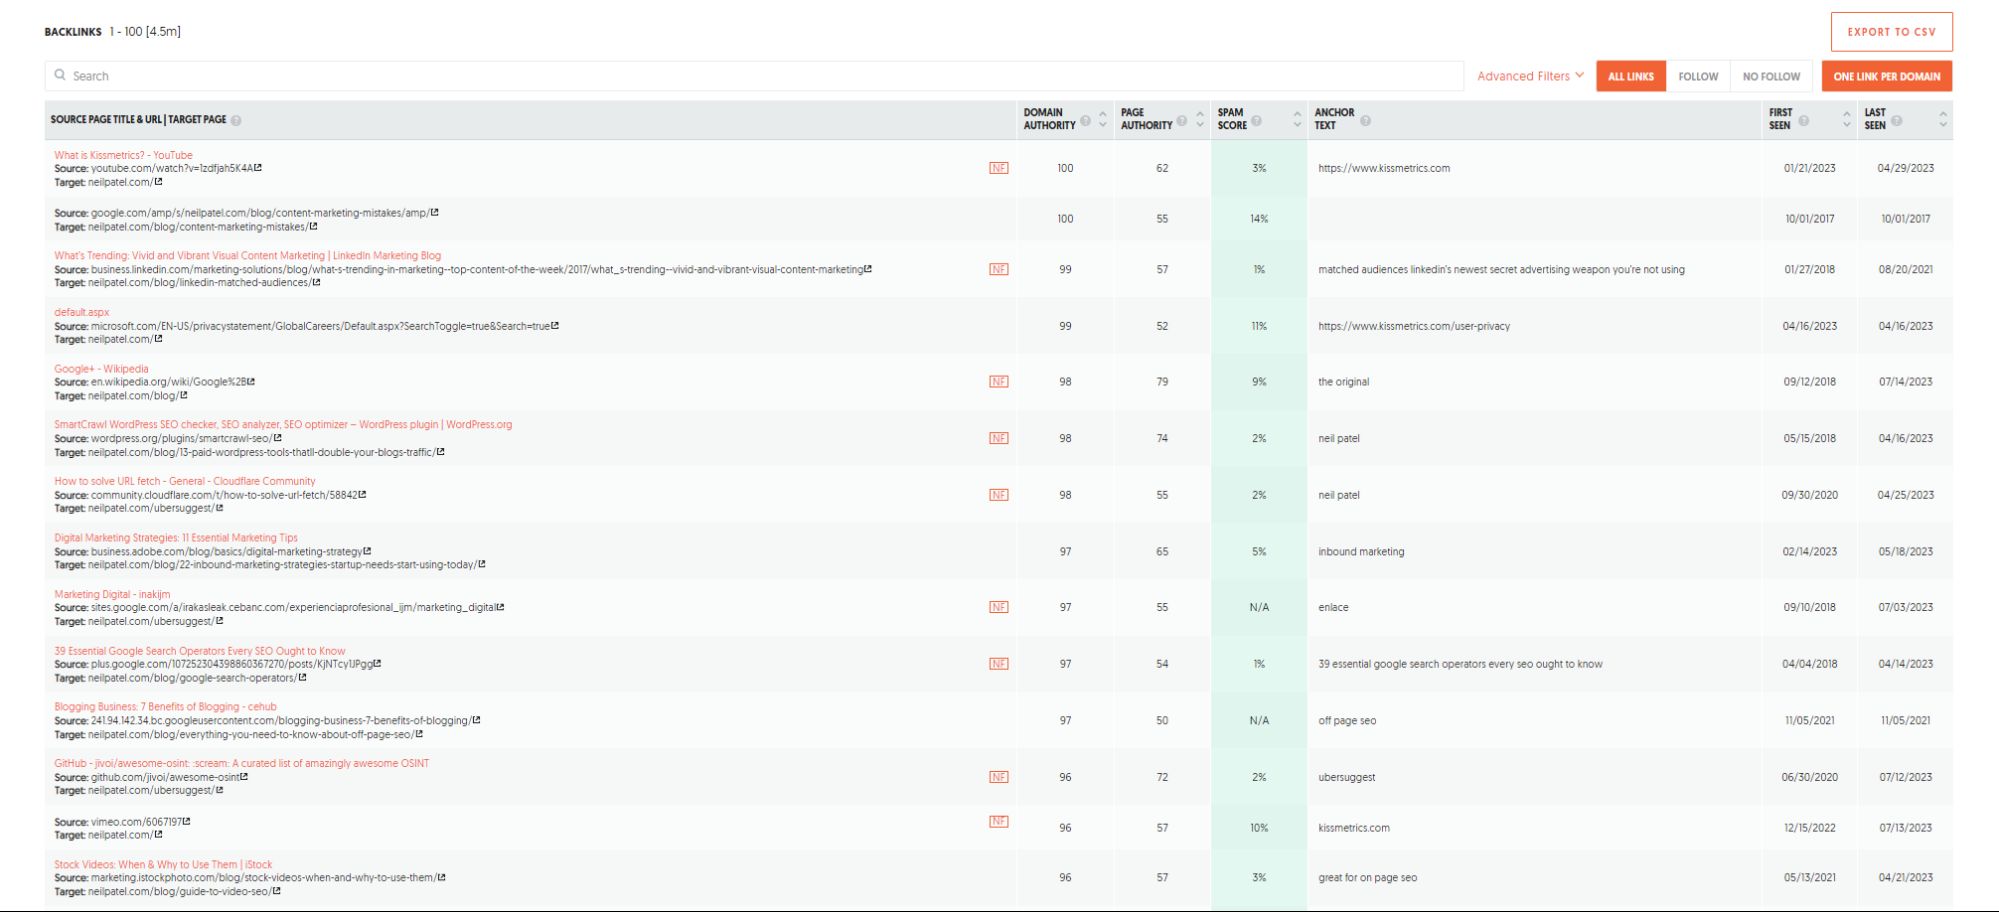Click the 'BACKLINKS 1 - 100 [4.5m]' heading

tap(112, 32)
